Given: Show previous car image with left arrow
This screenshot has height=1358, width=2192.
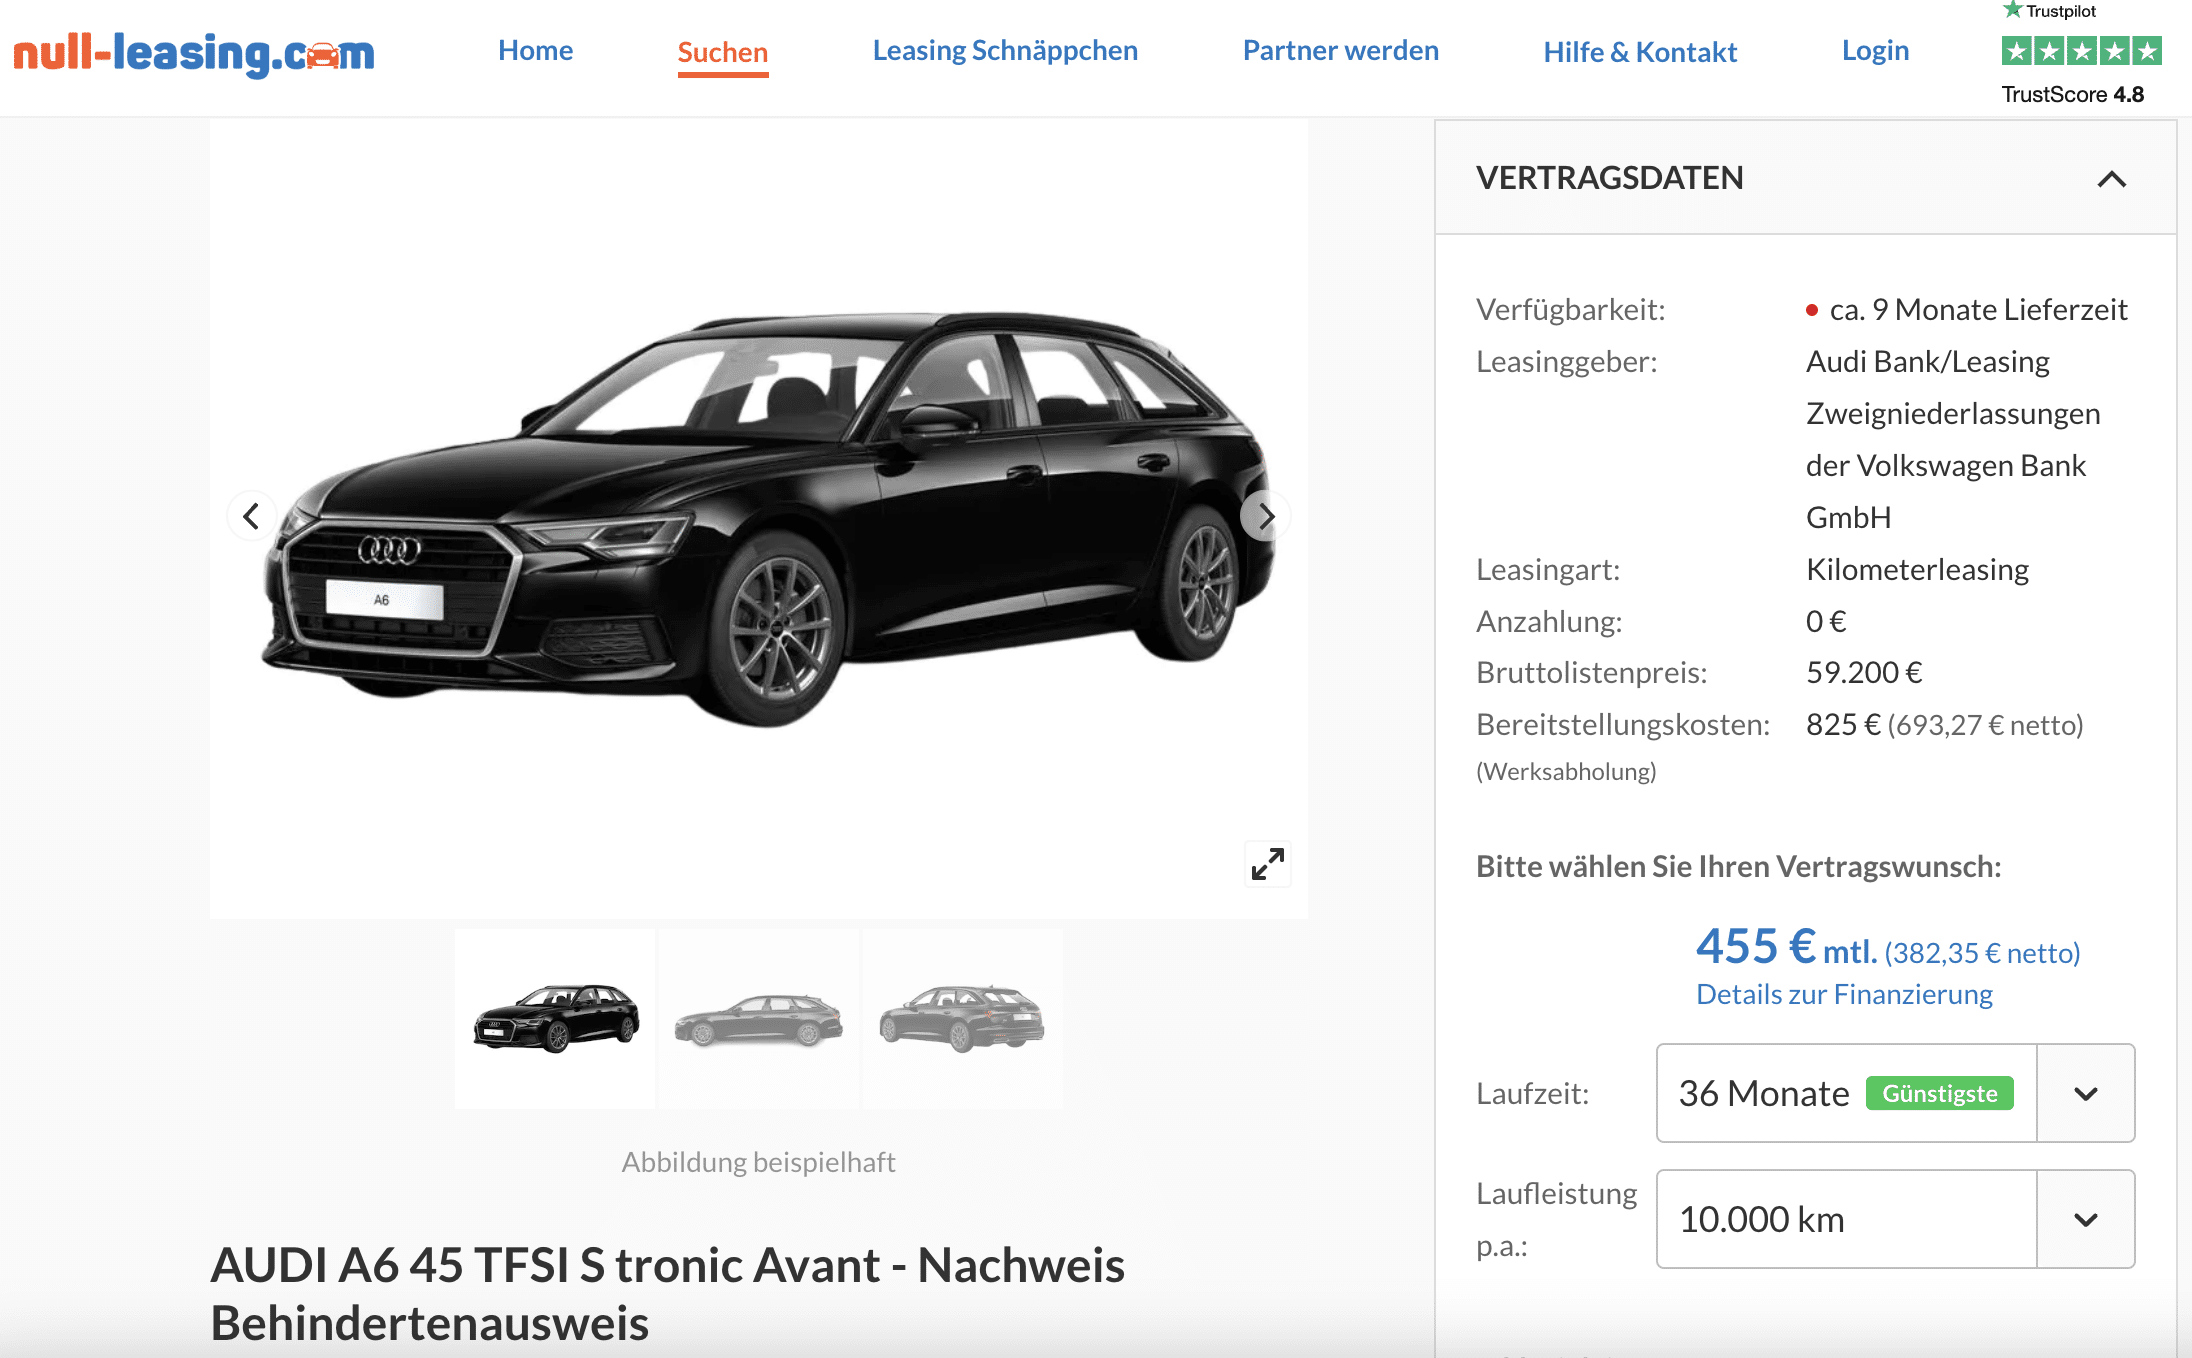Looking at the screenshot, I should tap(251, 516).
